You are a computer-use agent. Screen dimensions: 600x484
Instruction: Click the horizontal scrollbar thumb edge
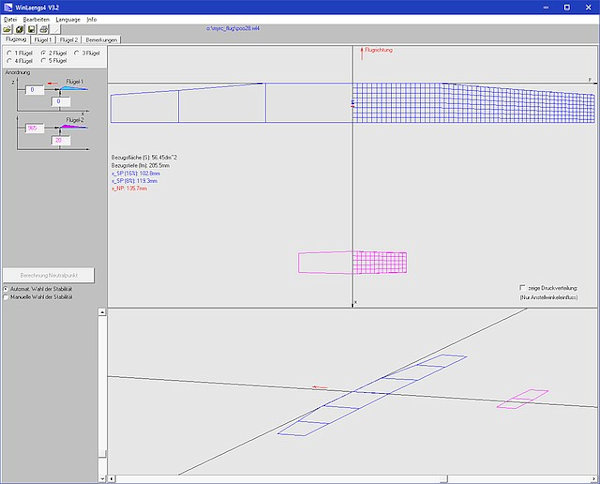(443, 479)
